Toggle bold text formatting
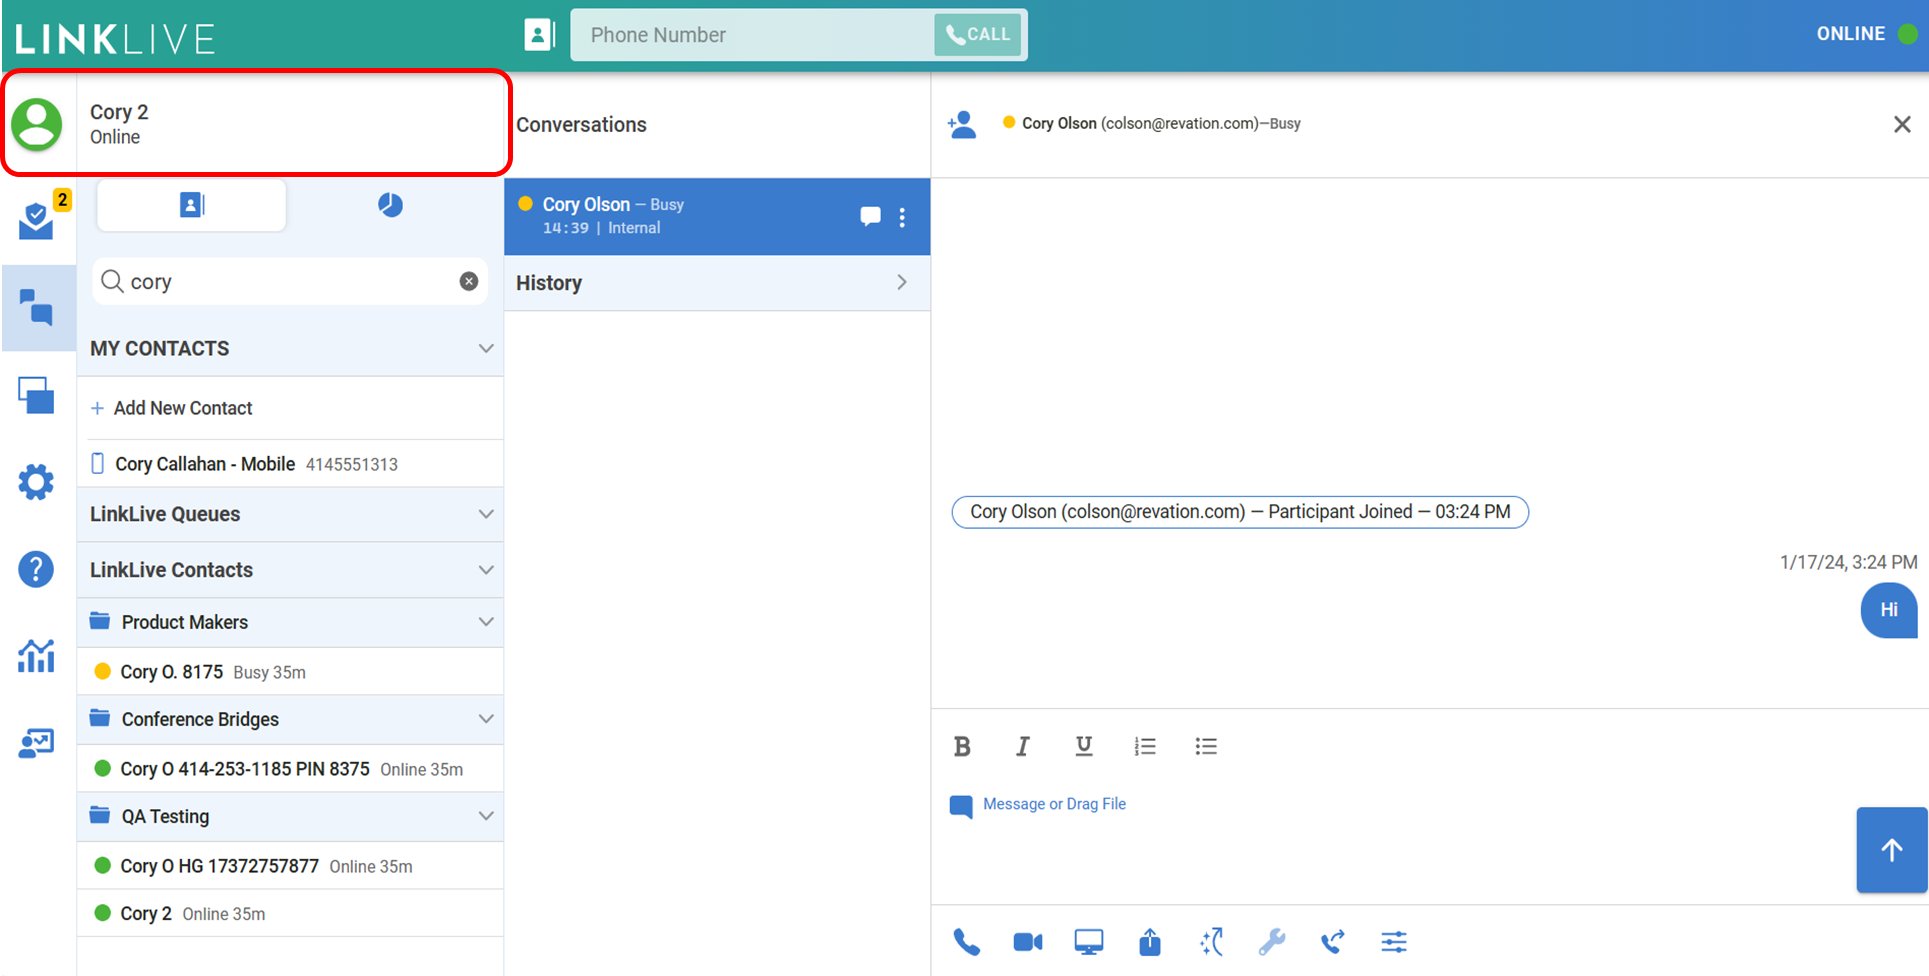This screenshot has width=1929, height=976. point(962,747)
